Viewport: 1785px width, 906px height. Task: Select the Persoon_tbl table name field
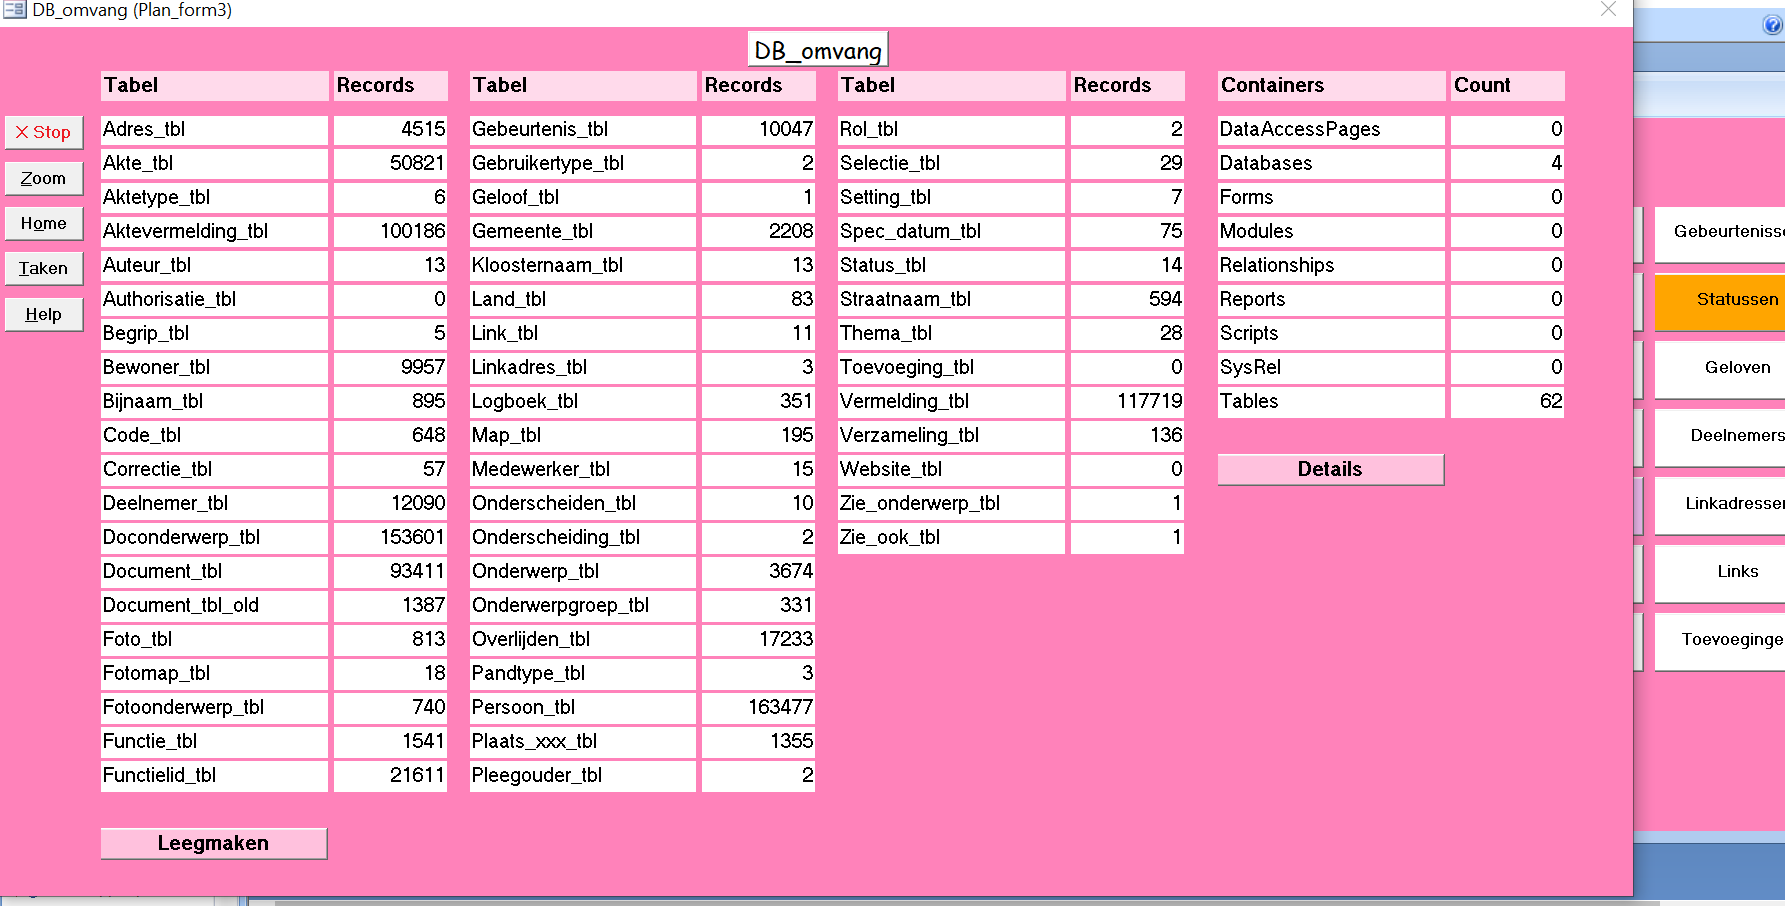[x=582, y=707]
